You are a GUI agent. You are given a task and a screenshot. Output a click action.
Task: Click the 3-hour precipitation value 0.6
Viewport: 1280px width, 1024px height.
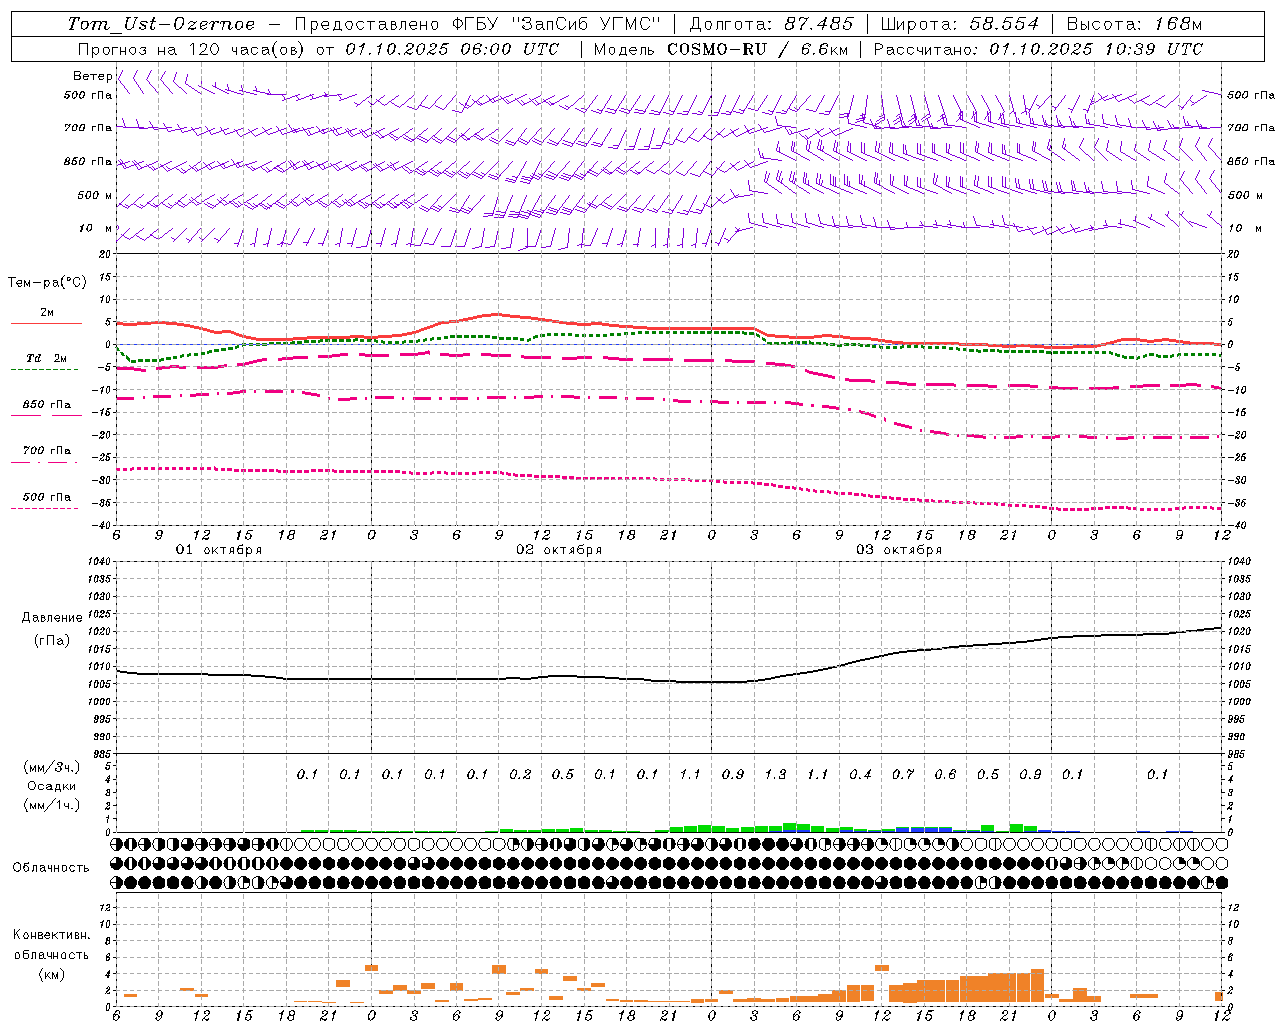945,775
